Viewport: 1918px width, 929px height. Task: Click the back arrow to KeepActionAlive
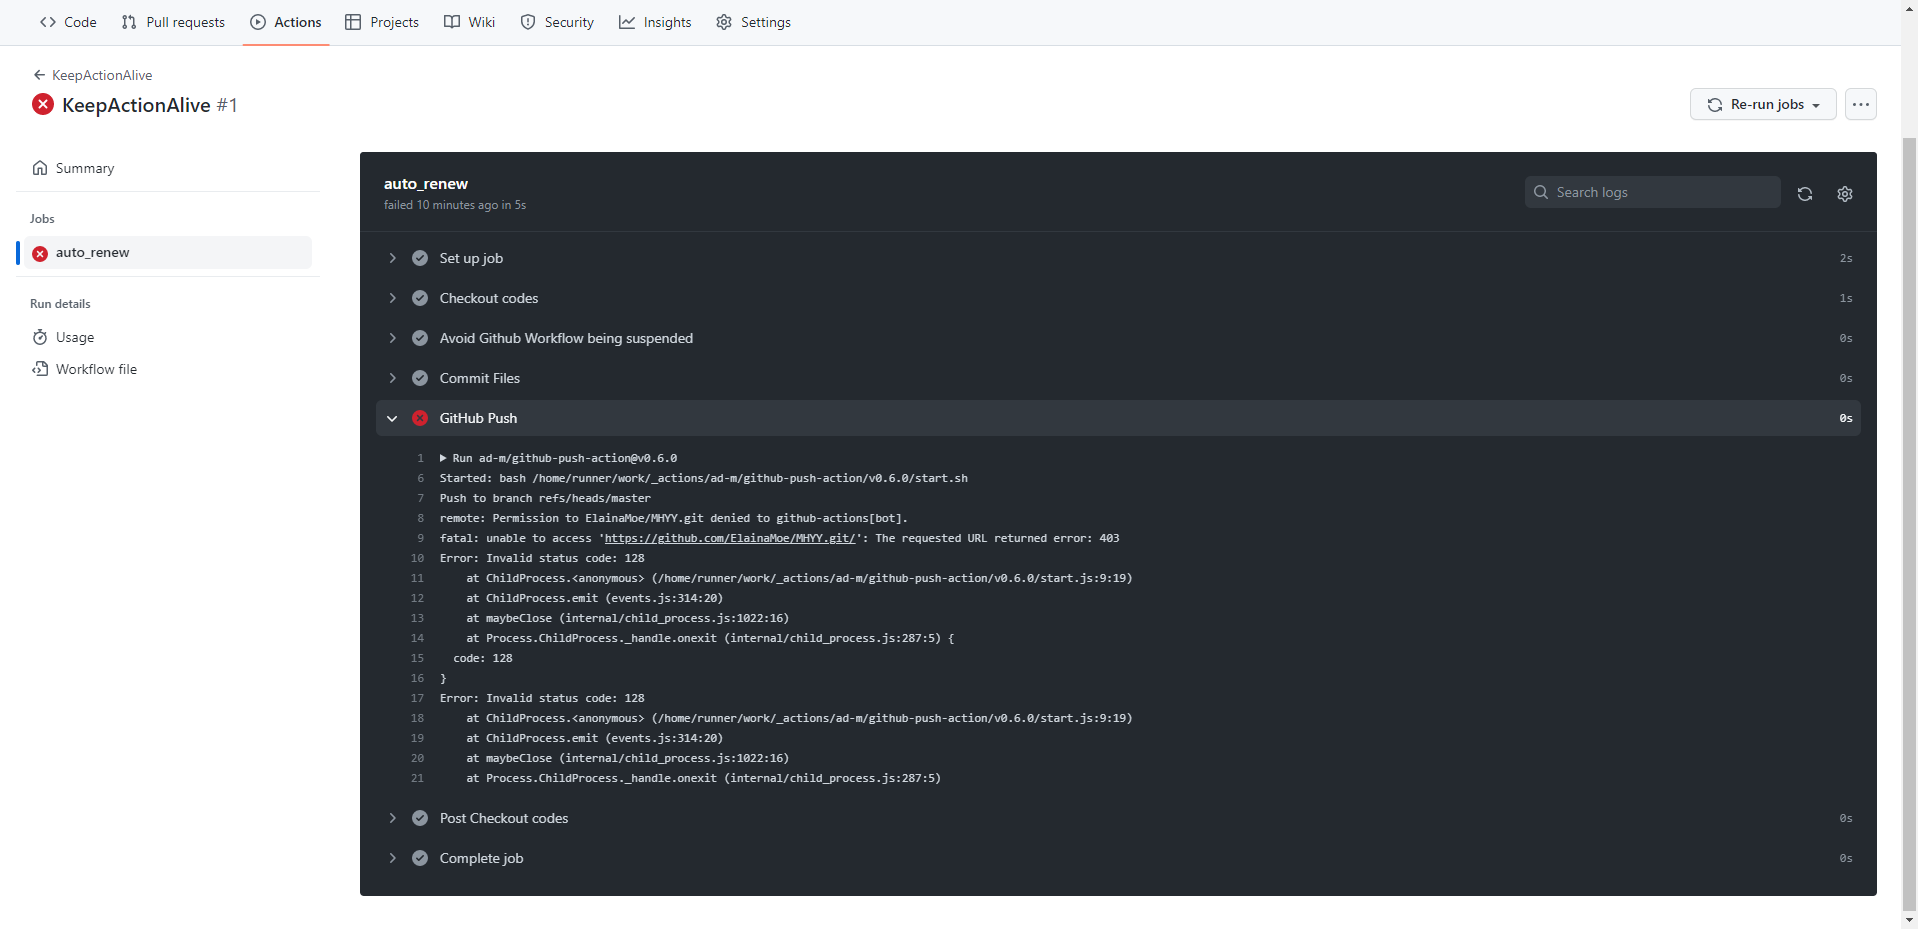pos(39,75)
